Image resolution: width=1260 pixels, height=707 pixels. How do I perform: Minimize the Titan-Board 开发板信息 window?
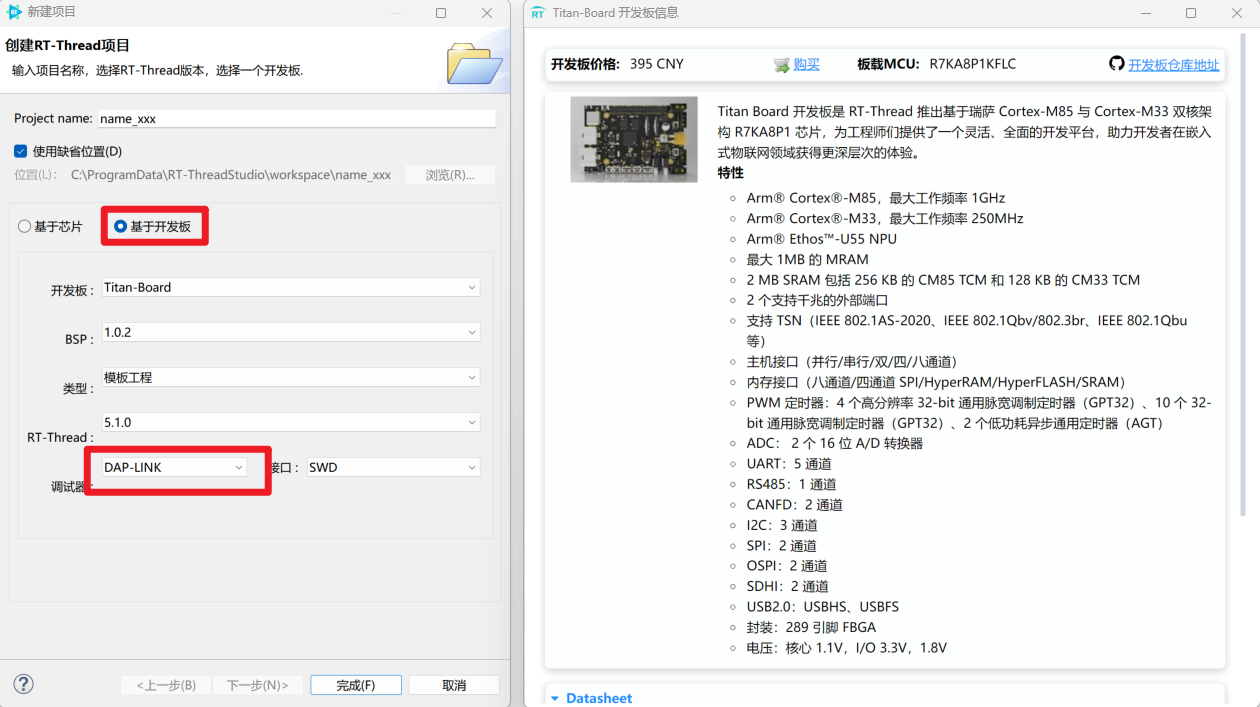(x=1146, y=13)
